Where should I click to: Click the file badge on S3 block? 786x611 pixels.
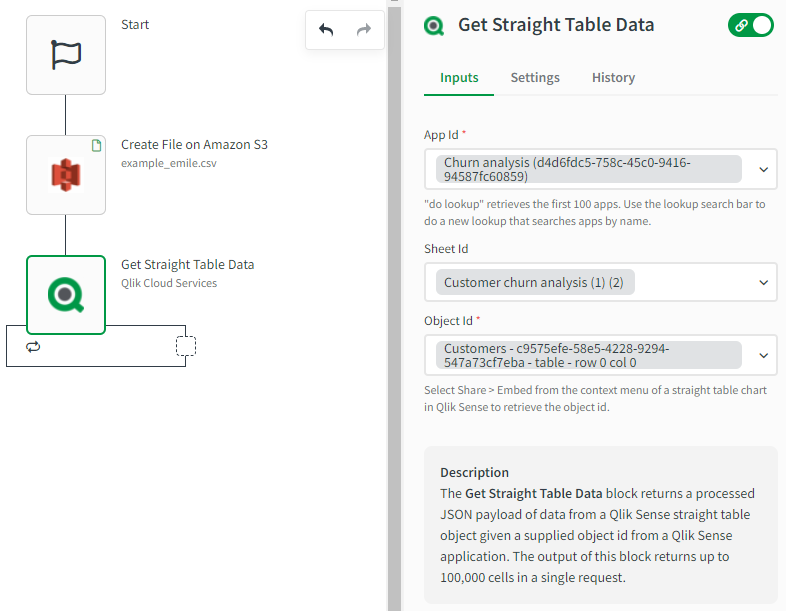[x=96, y=146]
